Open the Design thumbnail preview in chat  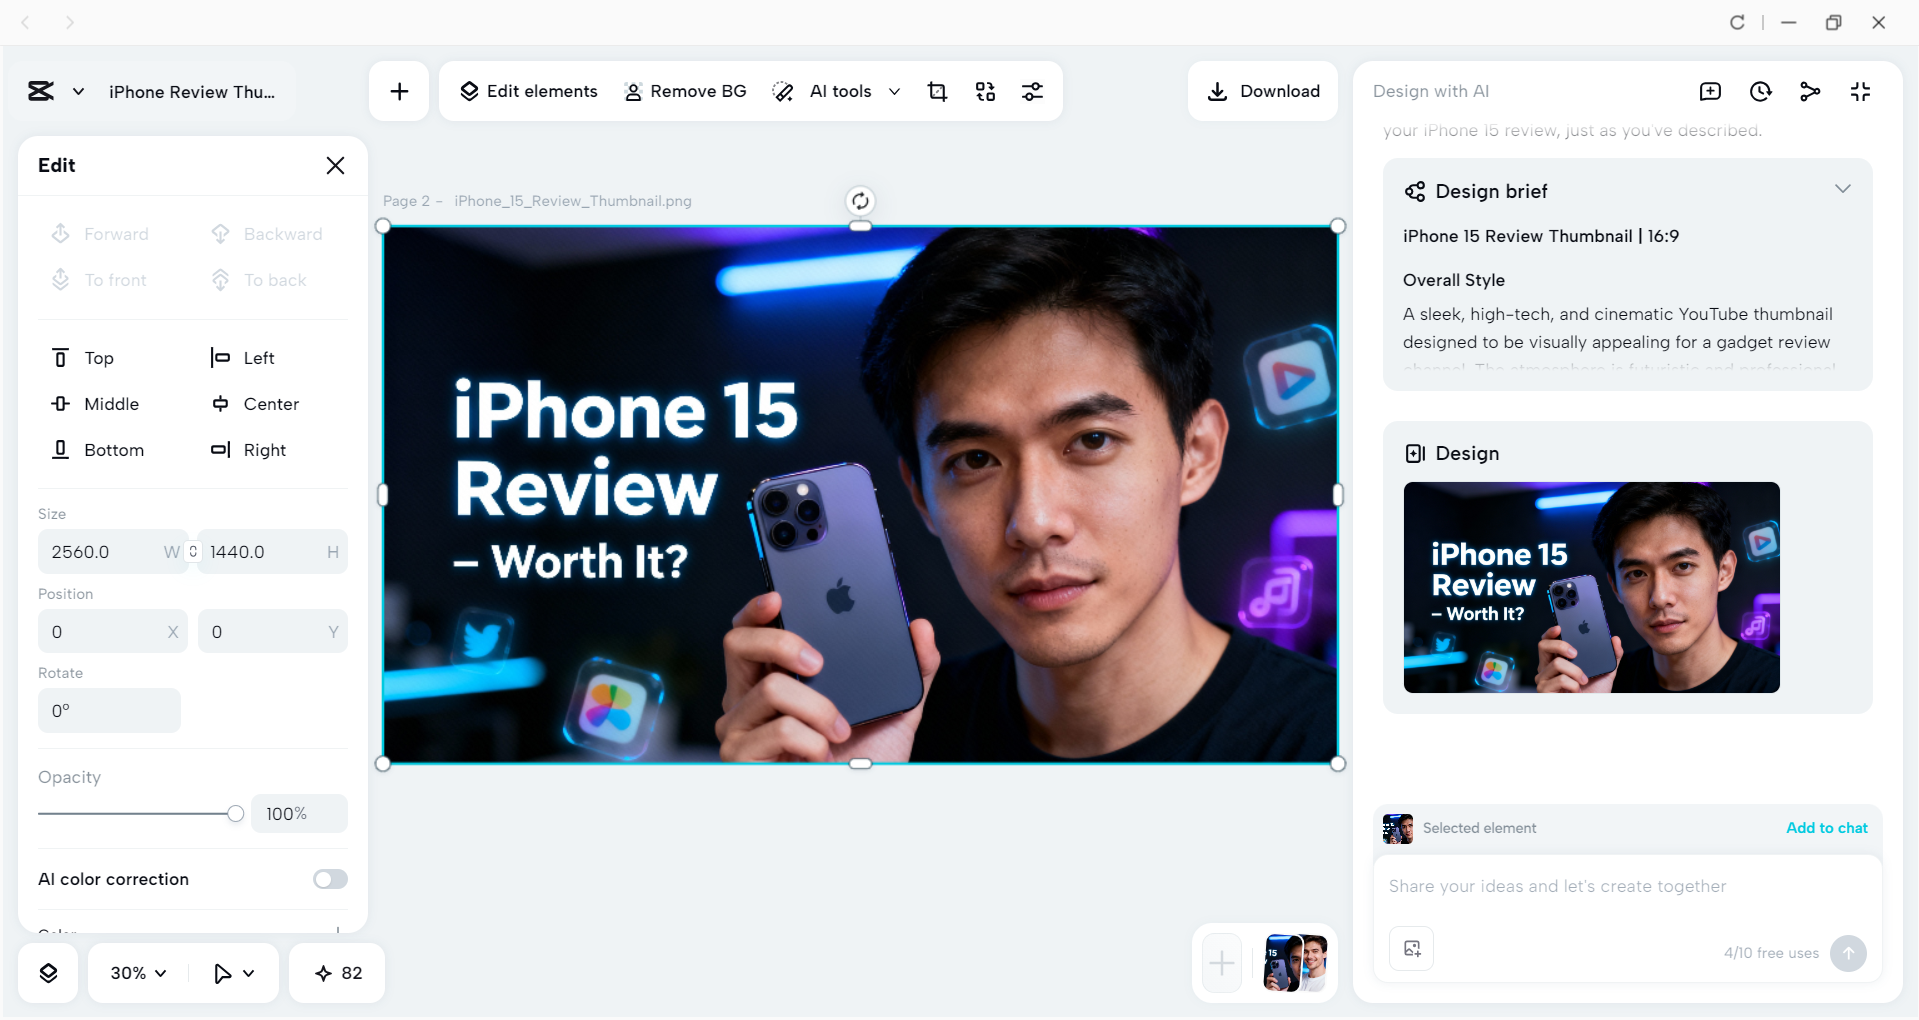pos(1591,587)
